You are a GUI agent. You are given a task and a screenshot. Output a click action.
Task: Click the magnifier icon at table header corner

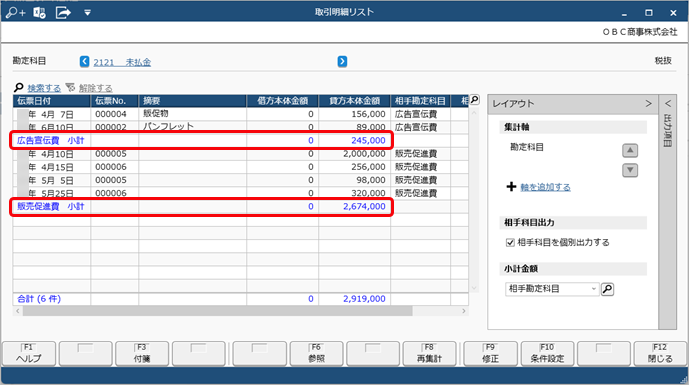click(x=475, y=100)
